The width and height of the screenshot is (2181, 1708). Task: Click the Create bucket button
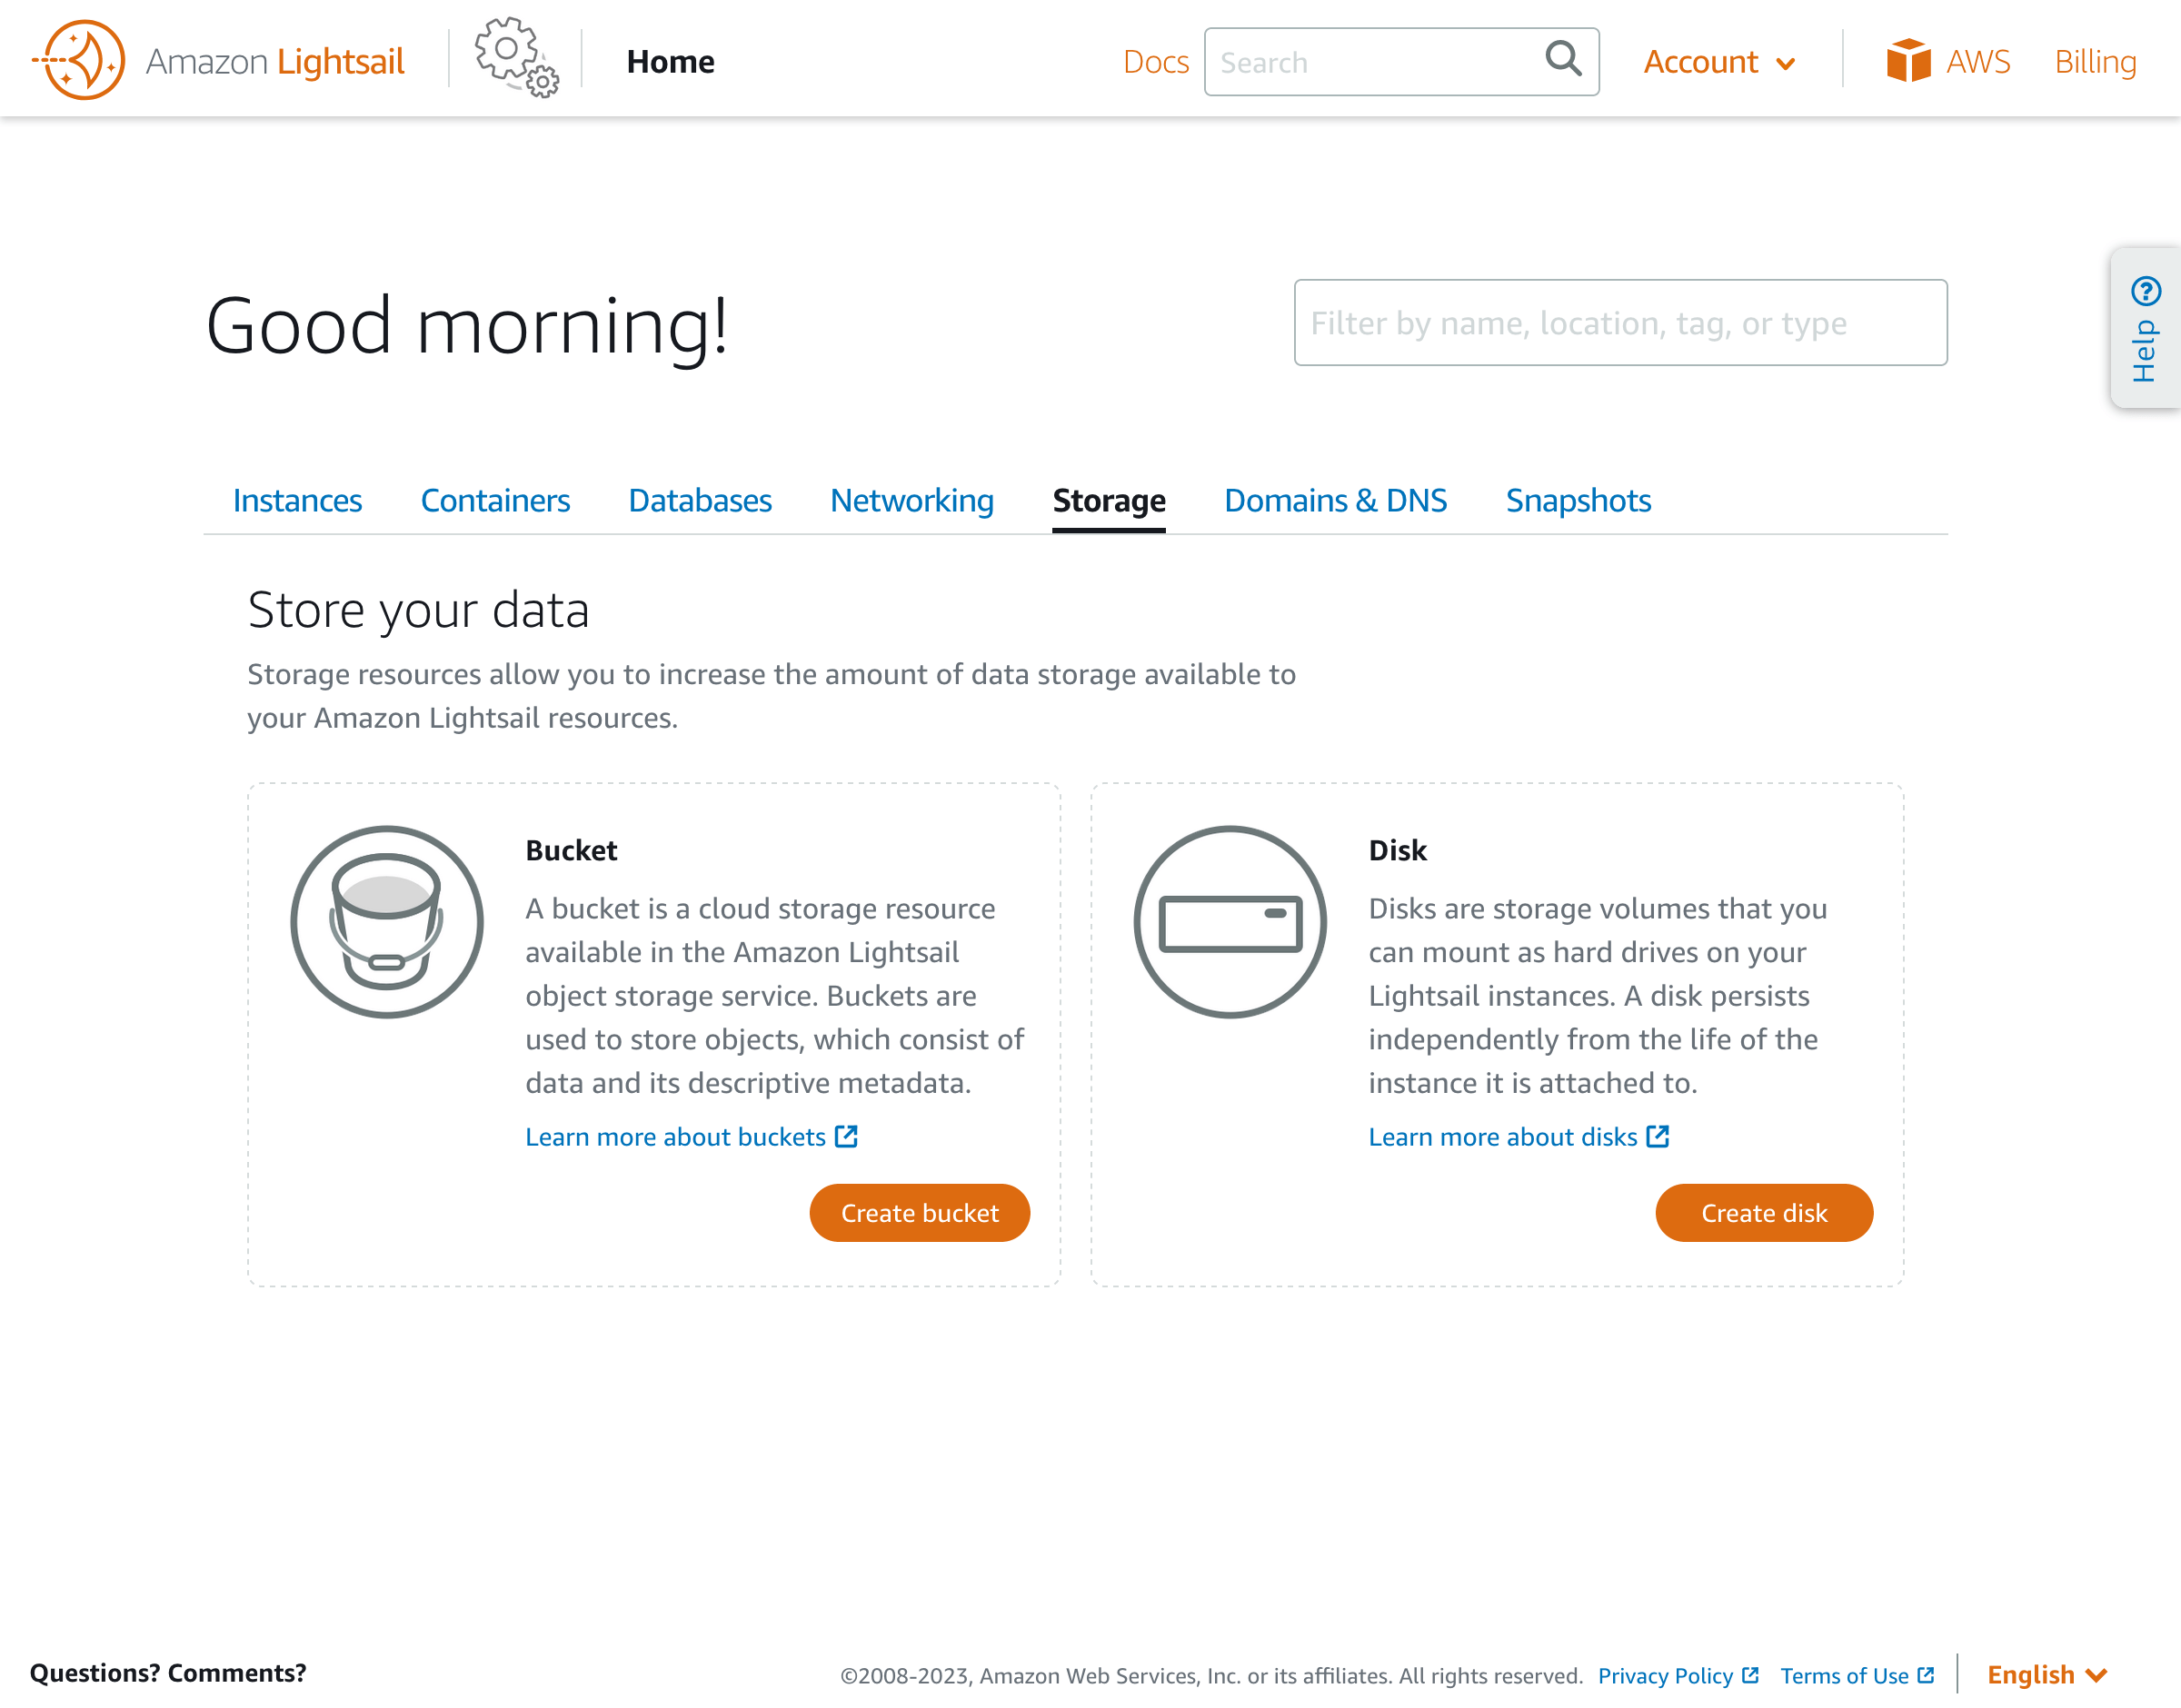pos(919,1212)
